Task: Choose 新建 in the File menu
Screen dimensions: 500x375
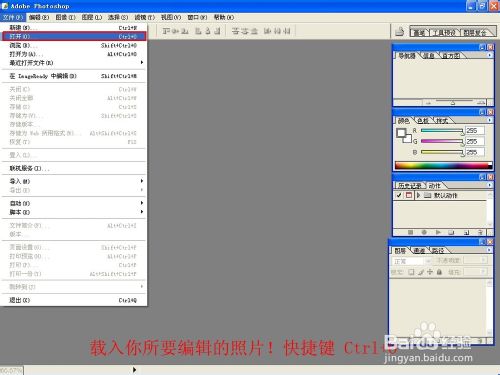Action: coord(74,28)
